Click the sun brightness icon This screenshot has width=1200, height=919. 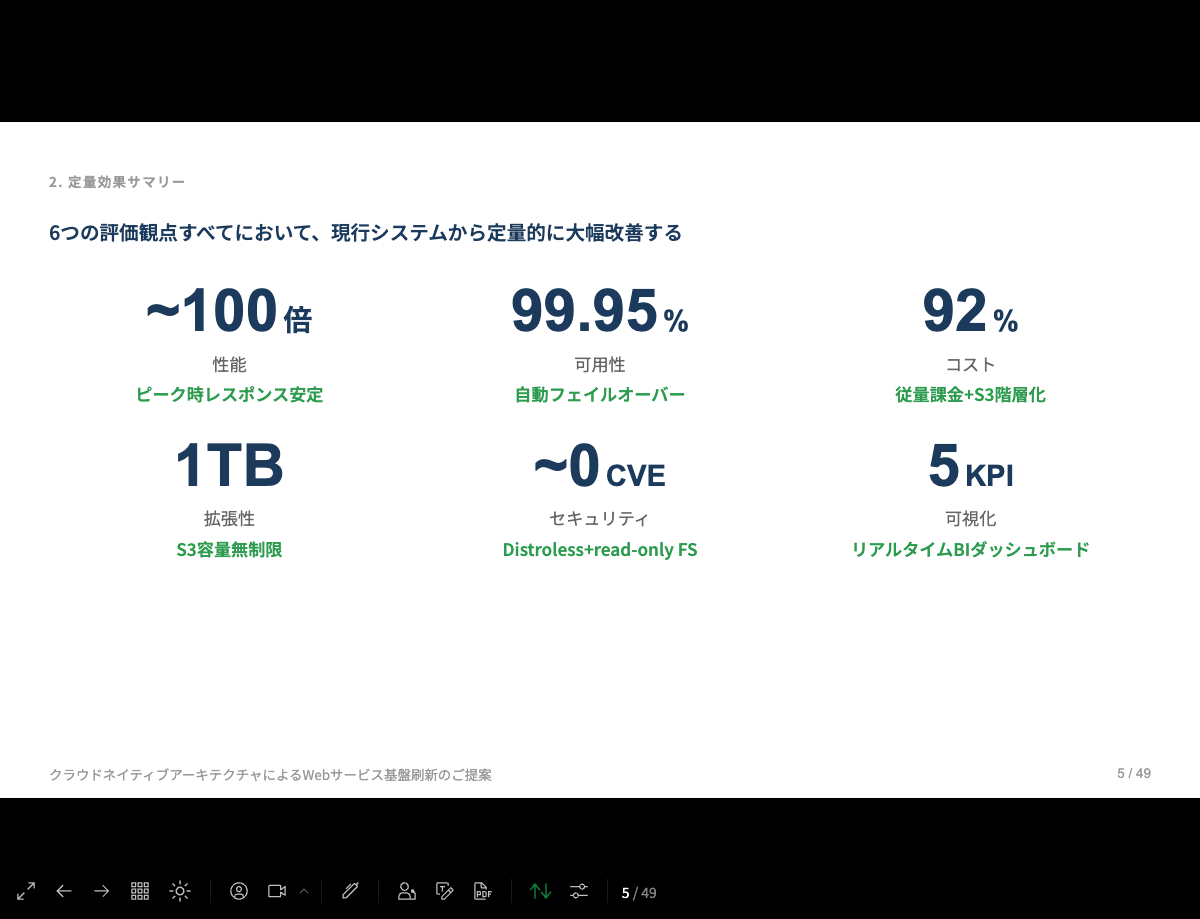pos(178,890)
